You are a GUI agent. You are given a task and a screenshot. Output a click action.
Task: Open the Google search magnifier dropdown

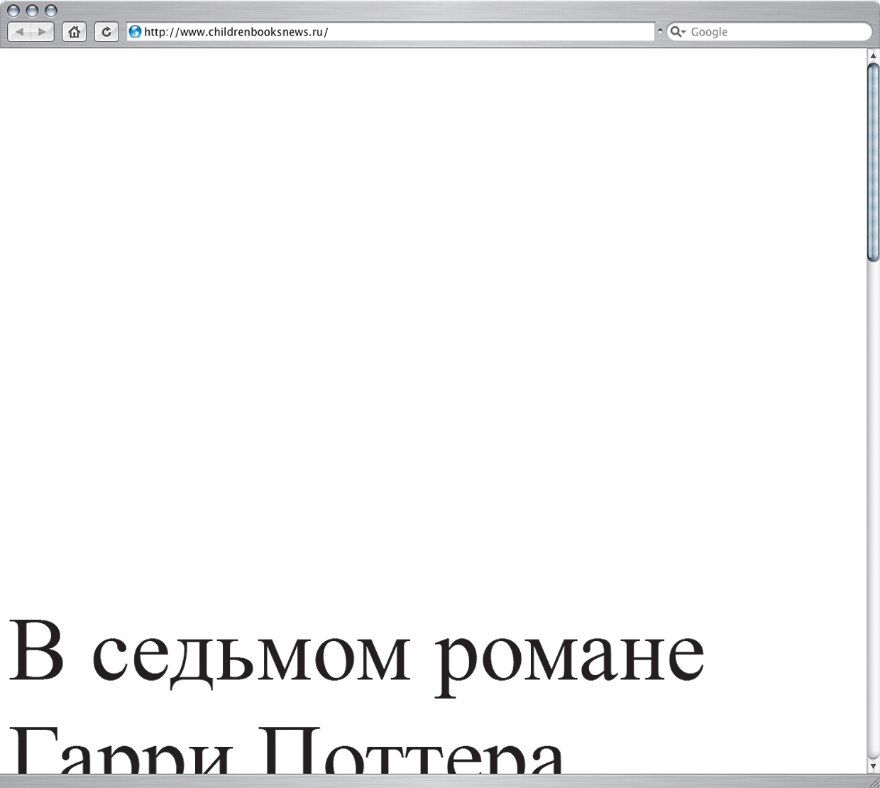(678, 31)
